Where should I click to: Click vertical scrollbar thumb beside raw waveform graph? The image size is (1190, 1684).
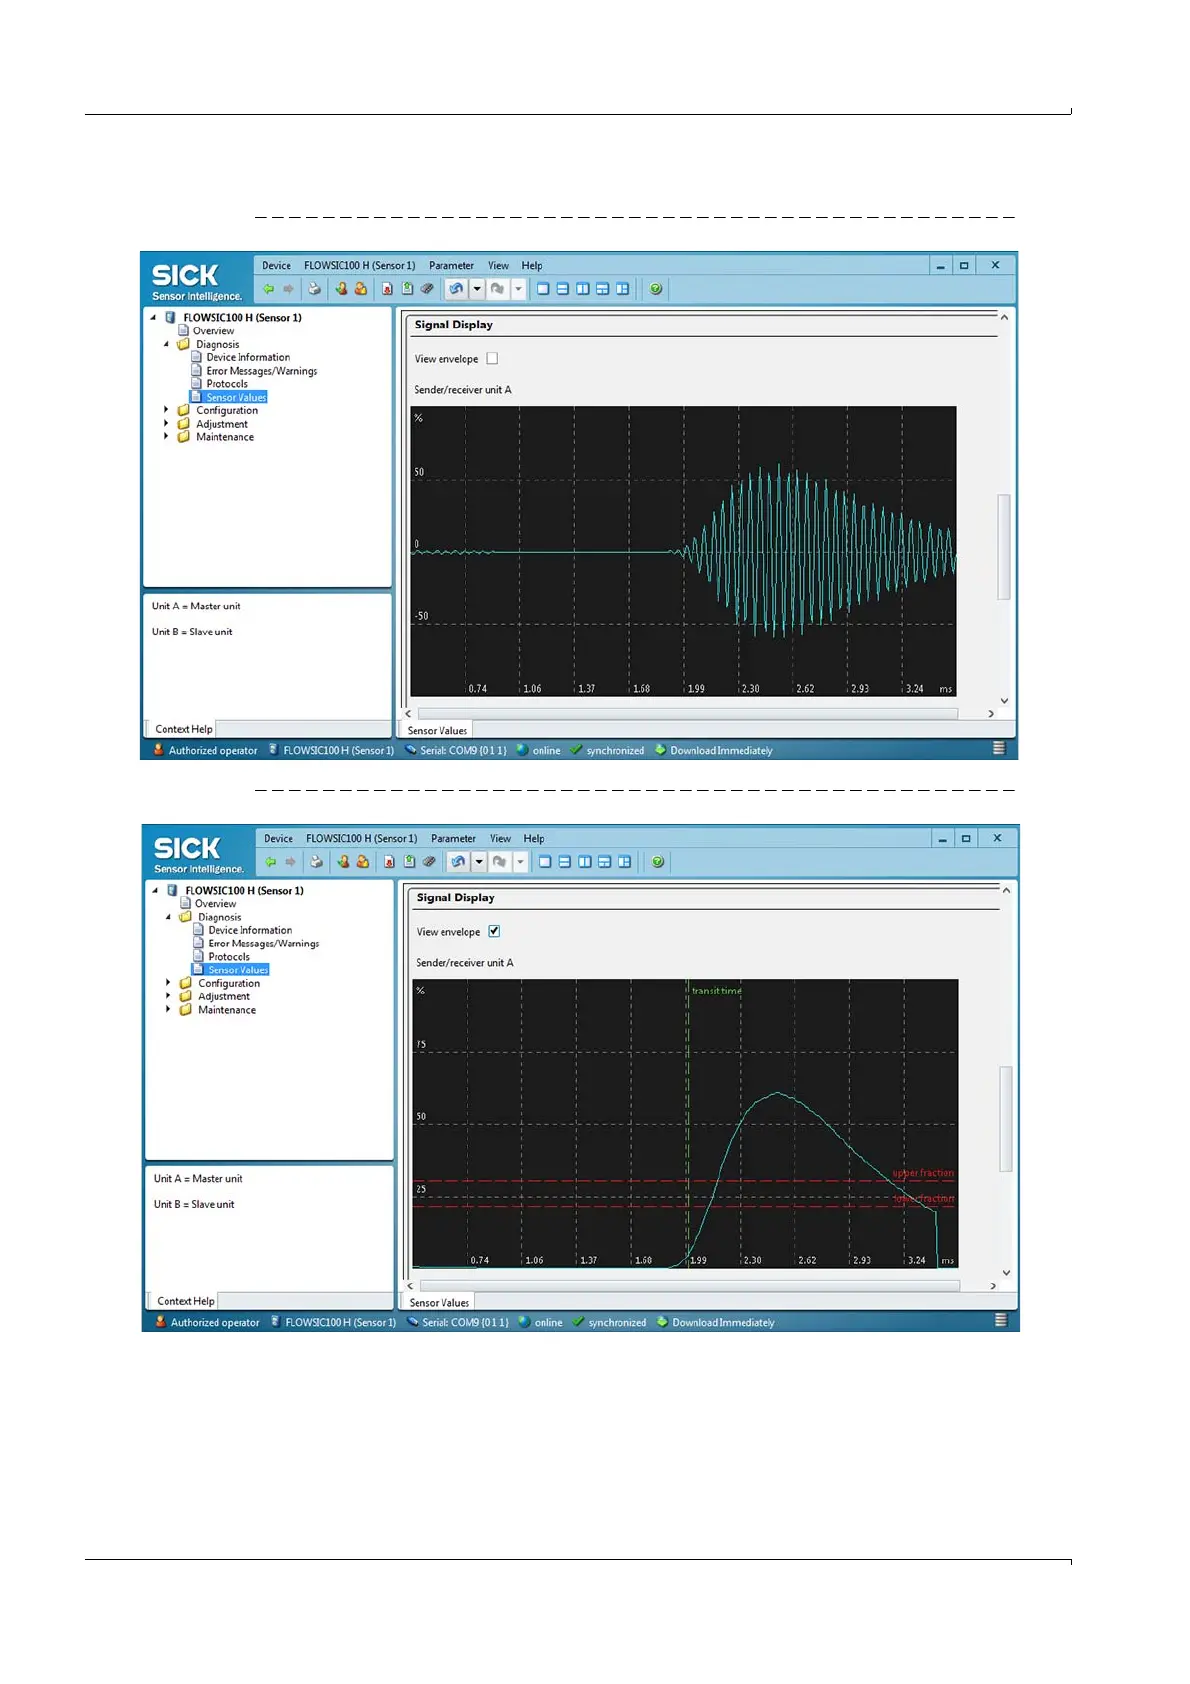coord(1004,547)
